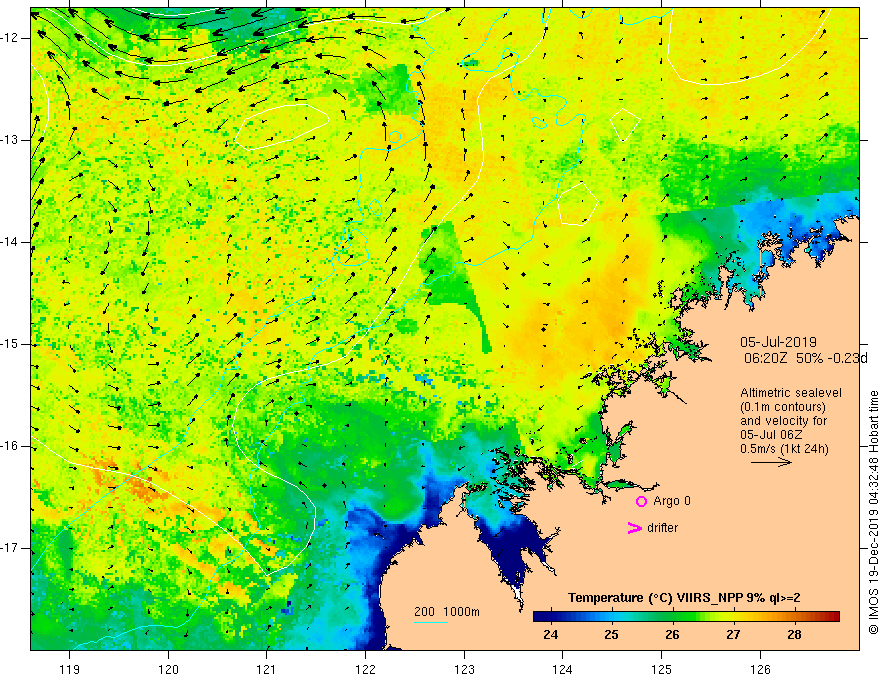This screenshot has width=880, height=680.
Task: Click the 'drifter' legend text
Action: click(662, 528)
